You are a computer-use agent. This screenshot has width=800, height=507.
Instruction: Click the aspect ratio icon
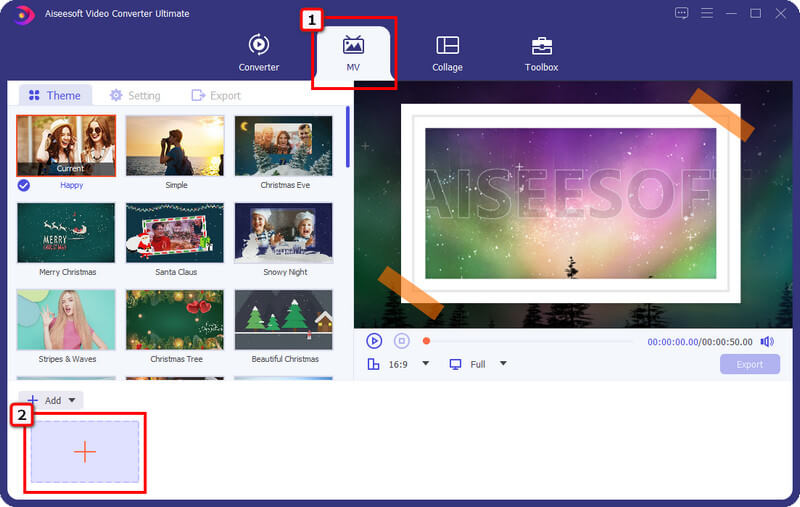coord(373,364)
